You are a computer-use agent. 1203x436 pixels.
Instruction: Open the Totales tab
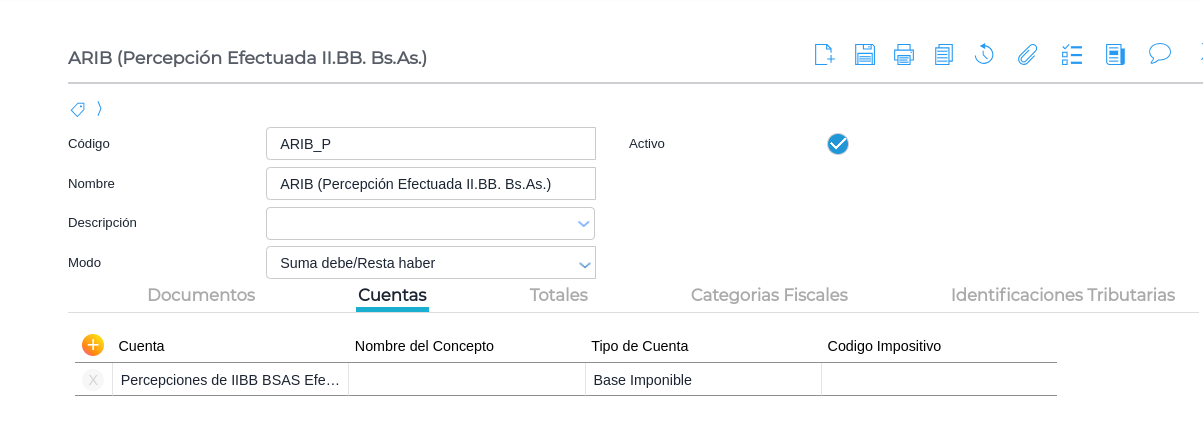coord(558,295)
